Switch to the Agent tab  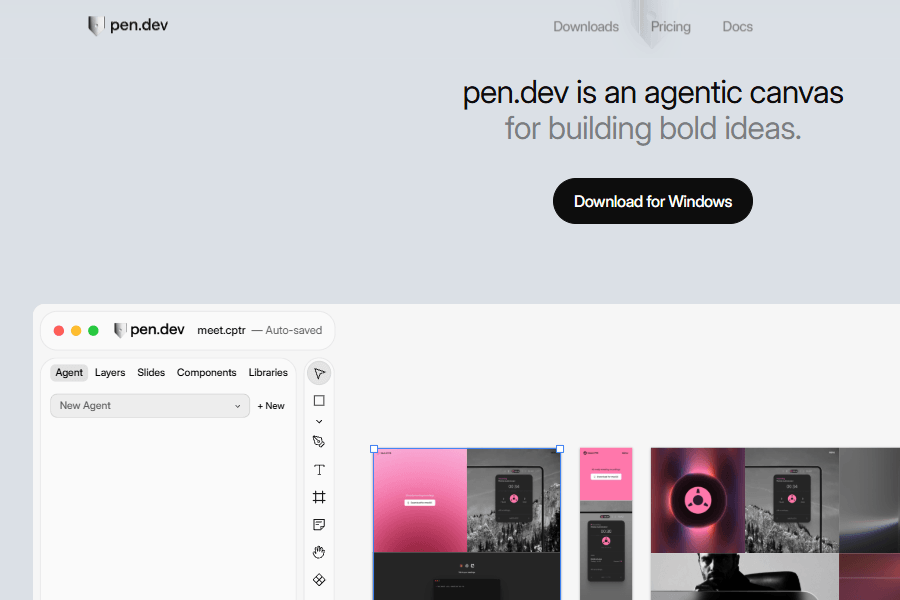[x=69, y=373]
